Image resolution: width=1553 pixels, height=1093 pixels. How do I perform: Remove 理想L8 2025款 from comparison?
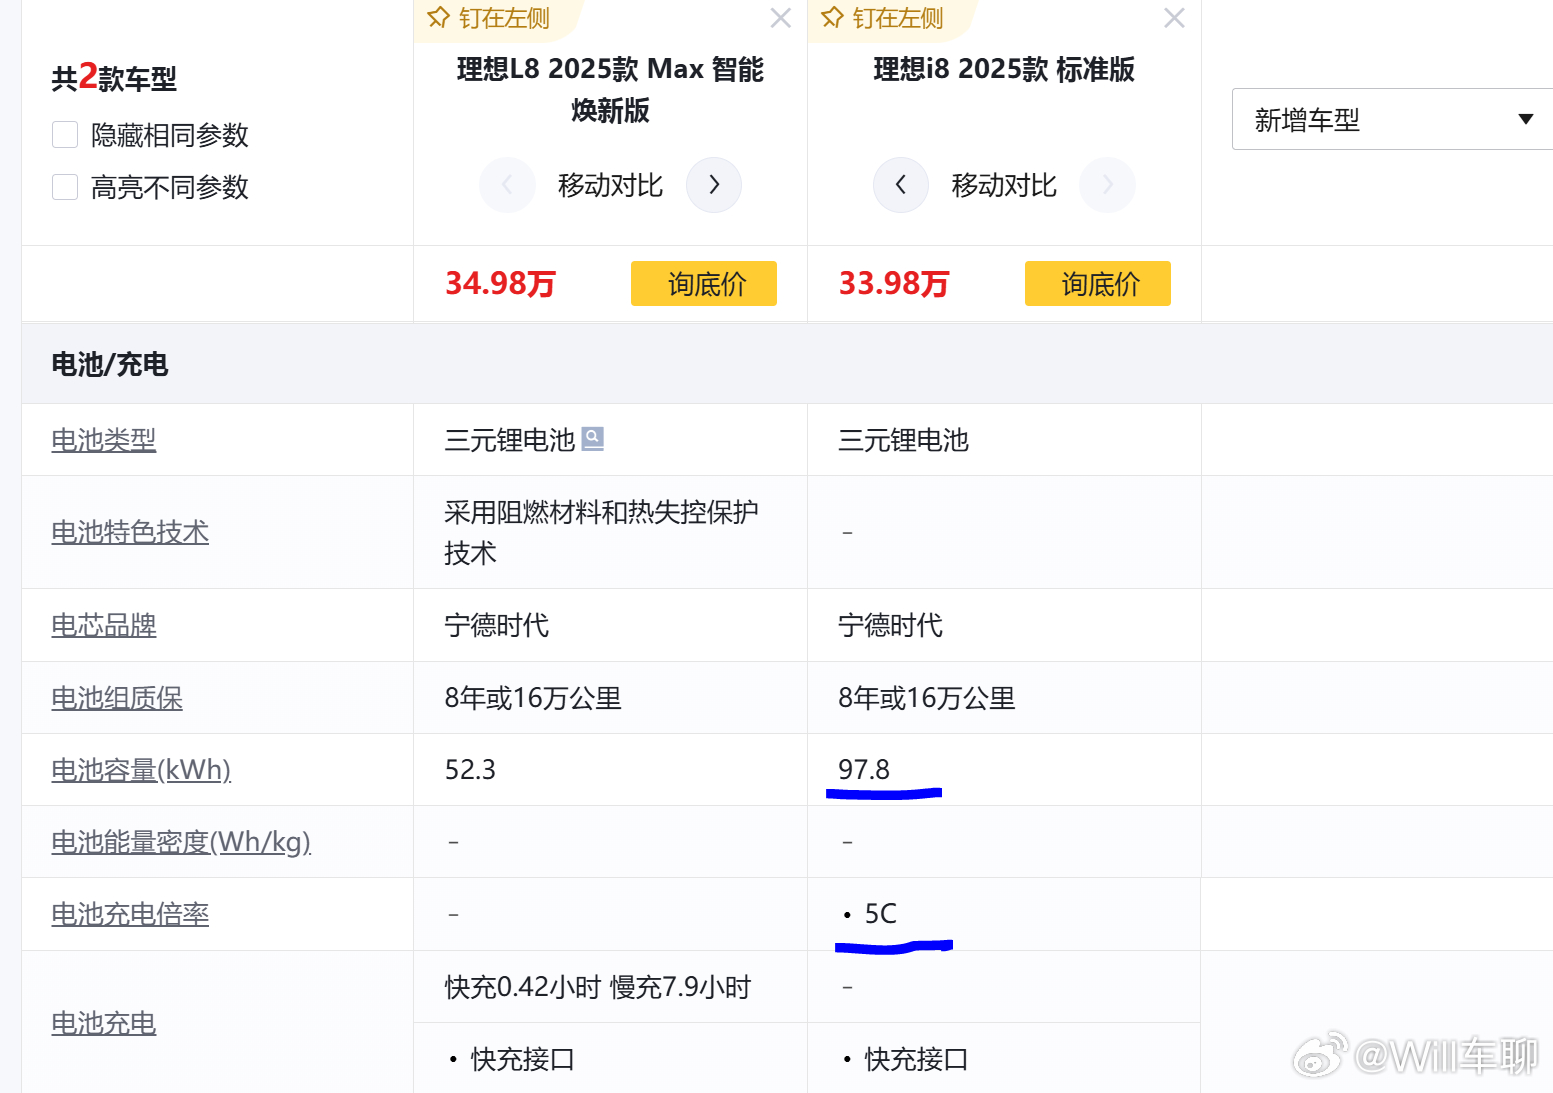pos(781,18)
